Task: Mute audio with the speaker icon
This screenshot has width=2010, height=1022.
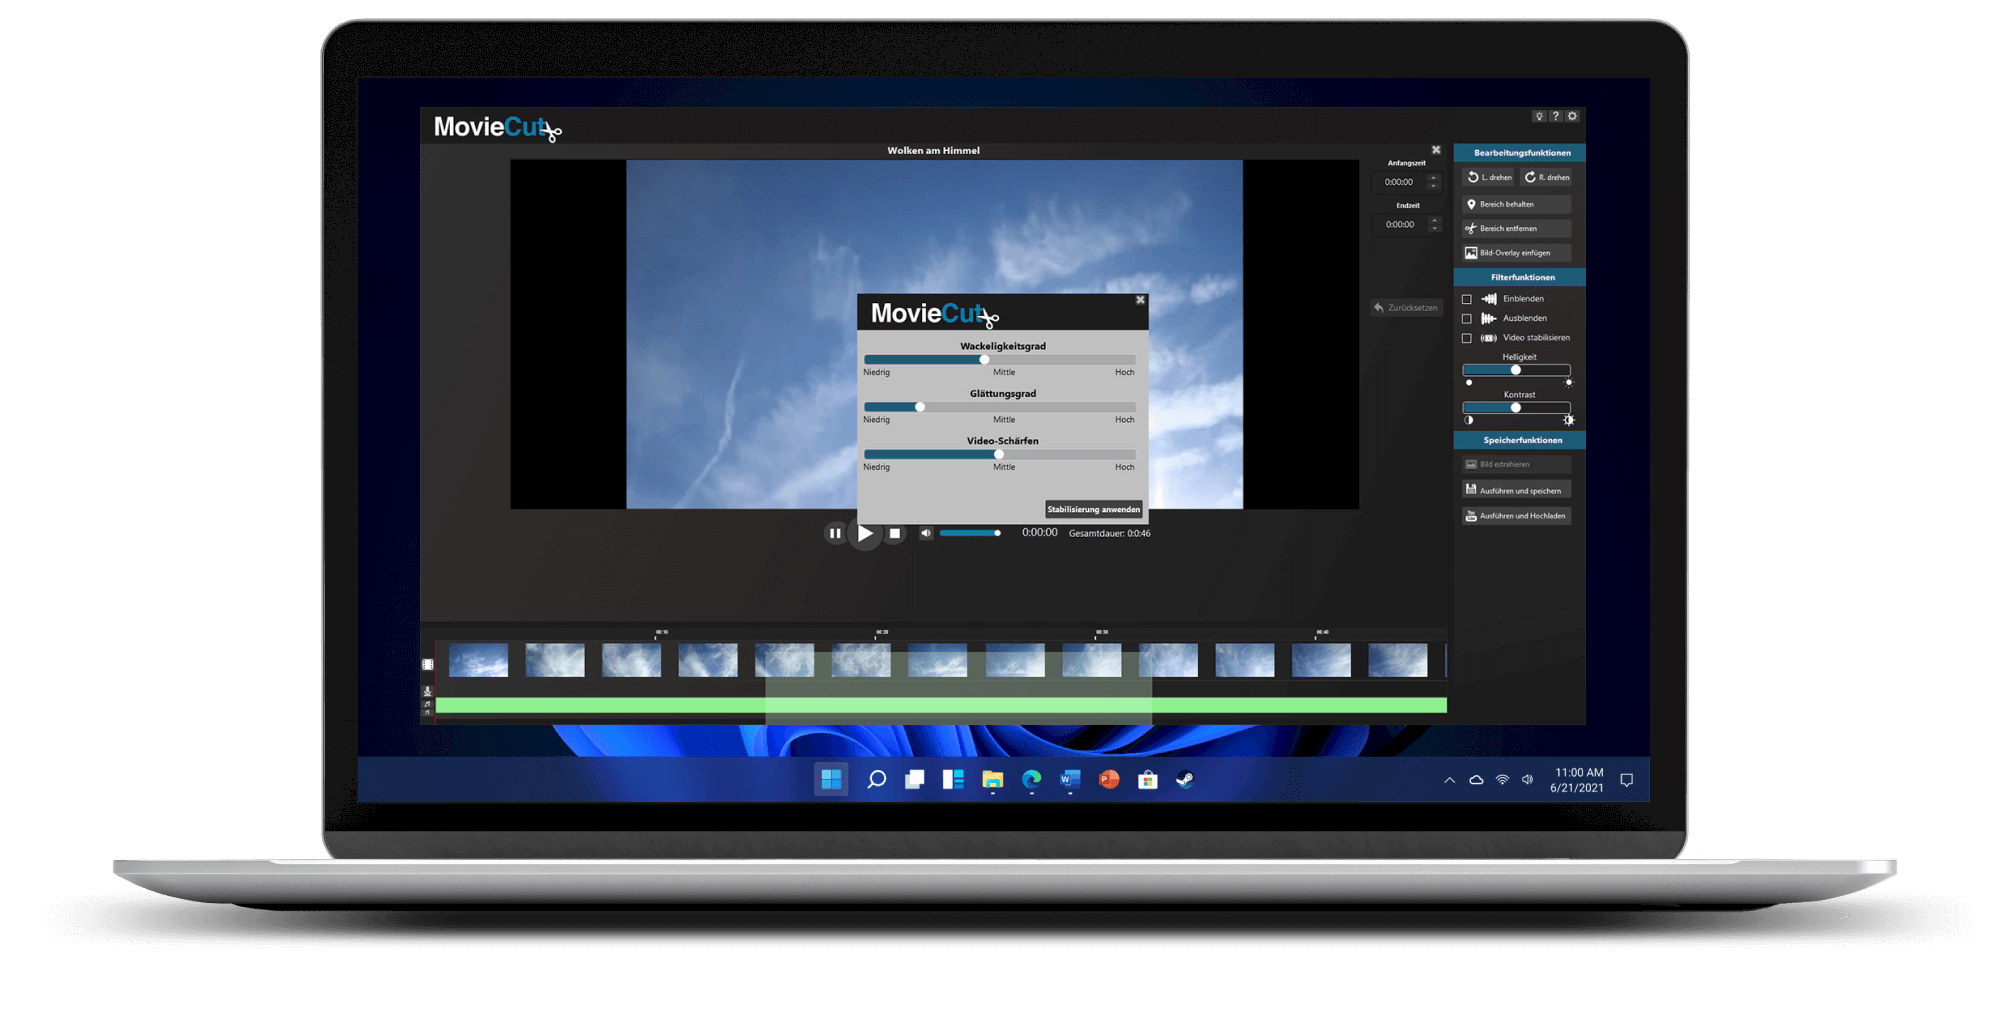Action: pos(926,533)
